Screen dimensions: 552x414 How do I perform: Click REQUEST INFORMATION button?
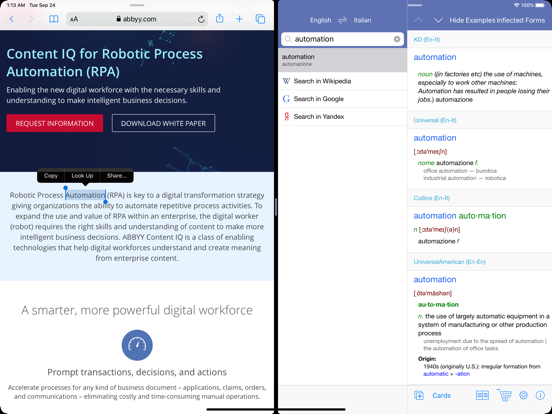coord(55,123)
